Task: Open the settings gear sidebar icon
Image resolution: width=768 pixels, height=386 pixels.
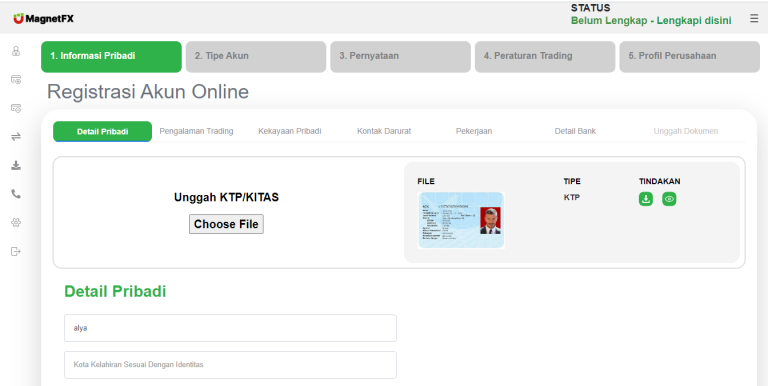Action: (16, 222)
